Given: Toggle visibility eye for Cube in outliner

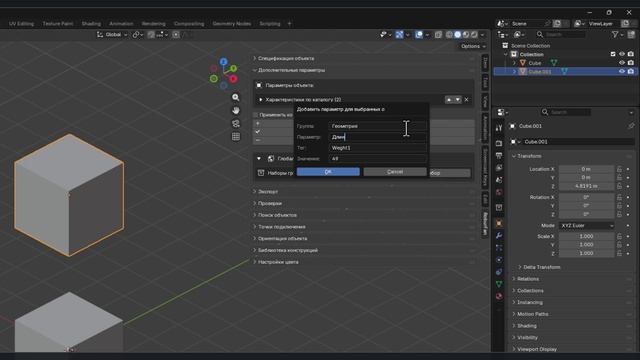Looking at the screenshot, I should point(622,63).
